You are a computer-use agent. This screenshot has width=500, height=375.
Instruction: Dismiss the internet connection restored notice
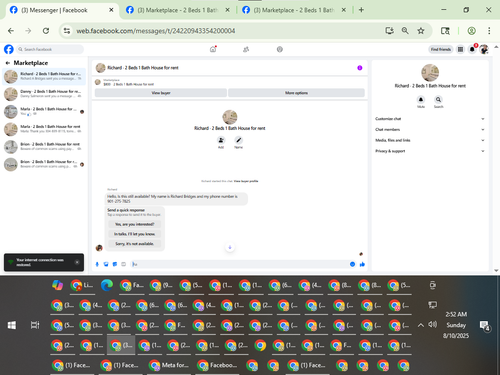click(77, 262)
